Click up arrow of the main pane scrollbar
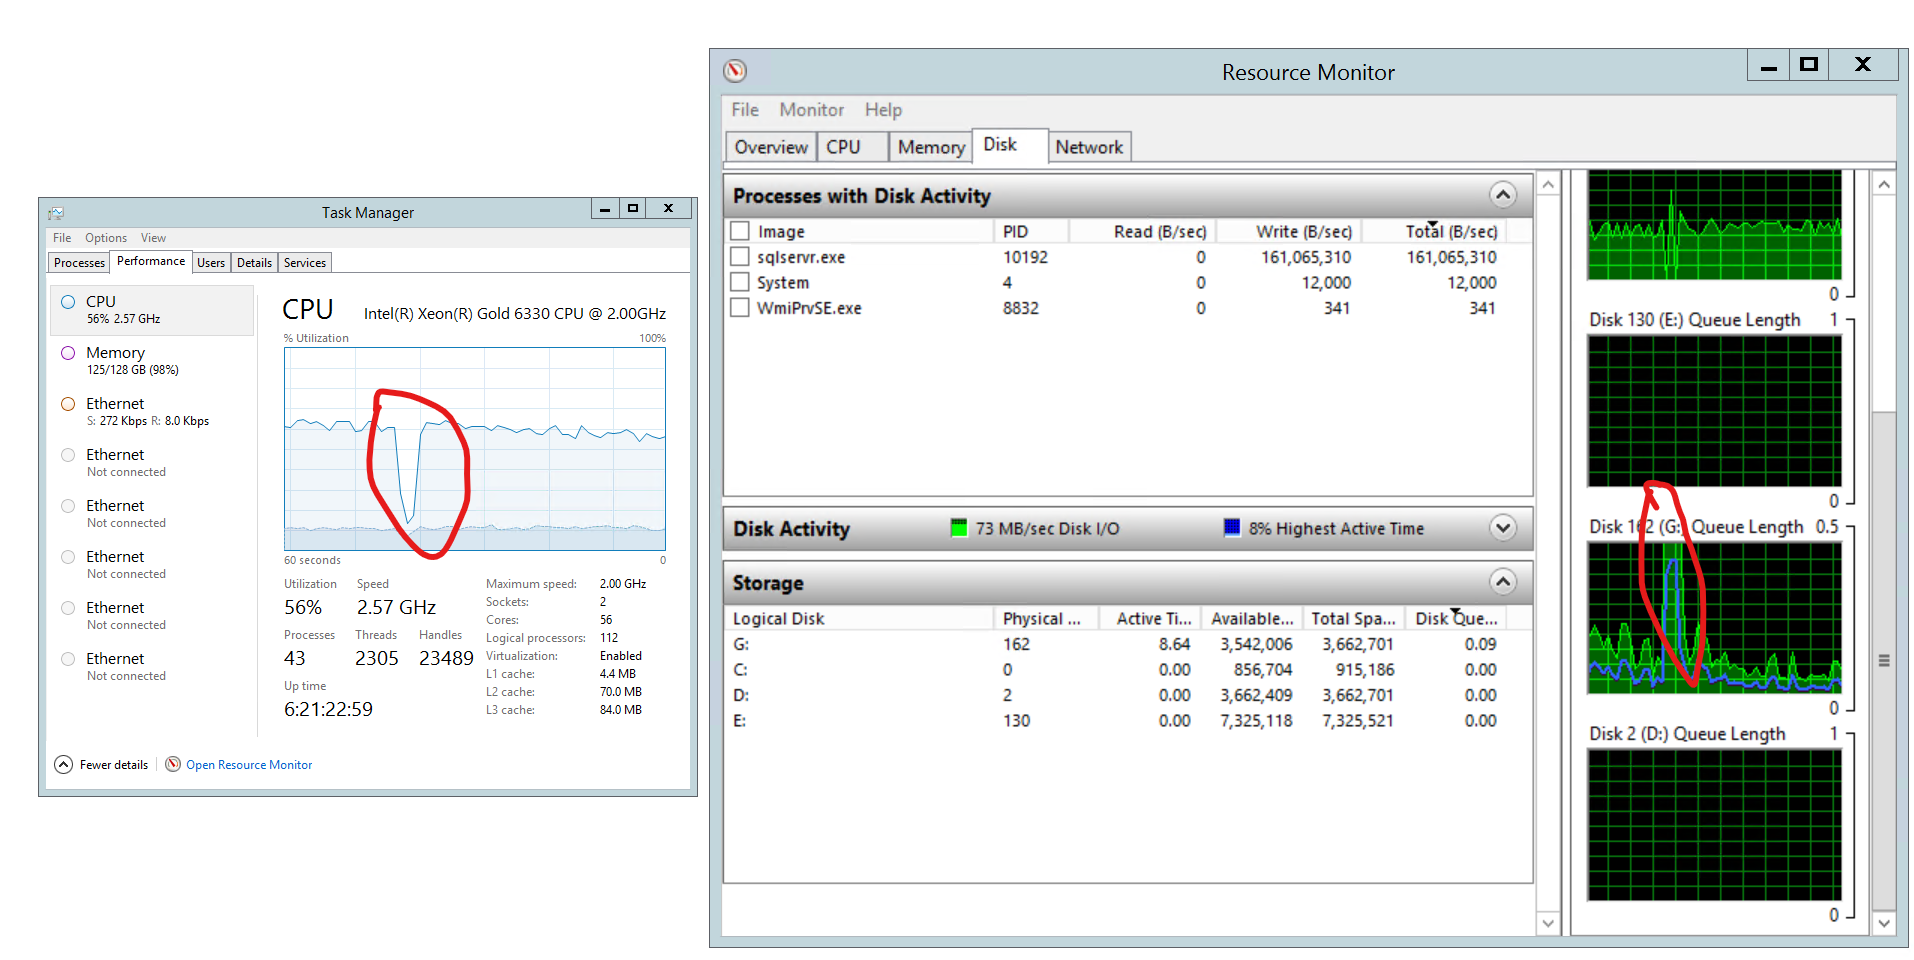The height and width of the screenshot is (960, 1914). (x=1548, y=185)
